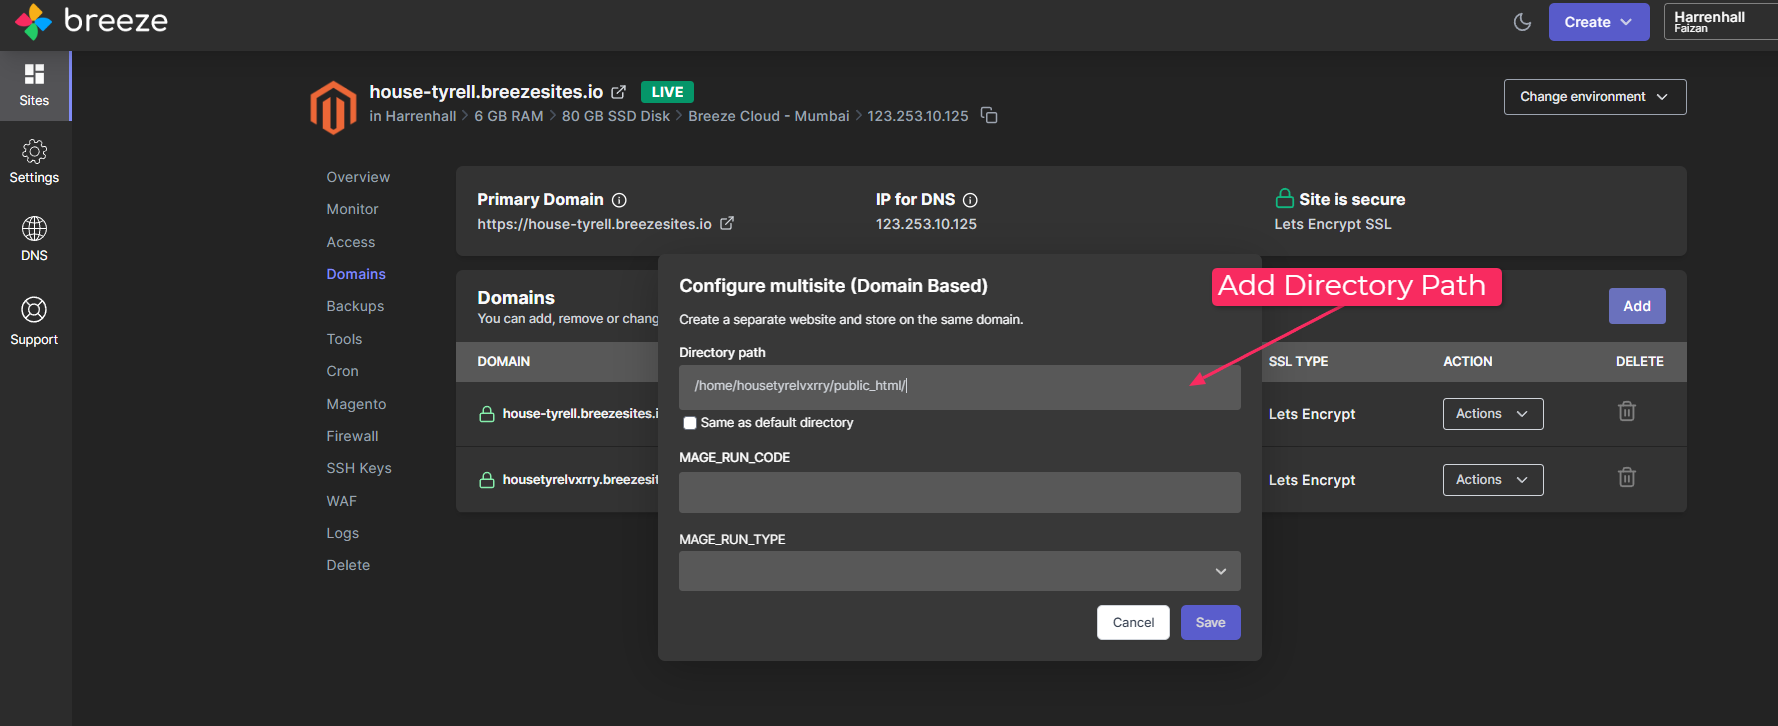The width and height of the screenshot is (1778, 726).
Task: Click the Site is secure lock icon
Action: [x=1284, y=198]
